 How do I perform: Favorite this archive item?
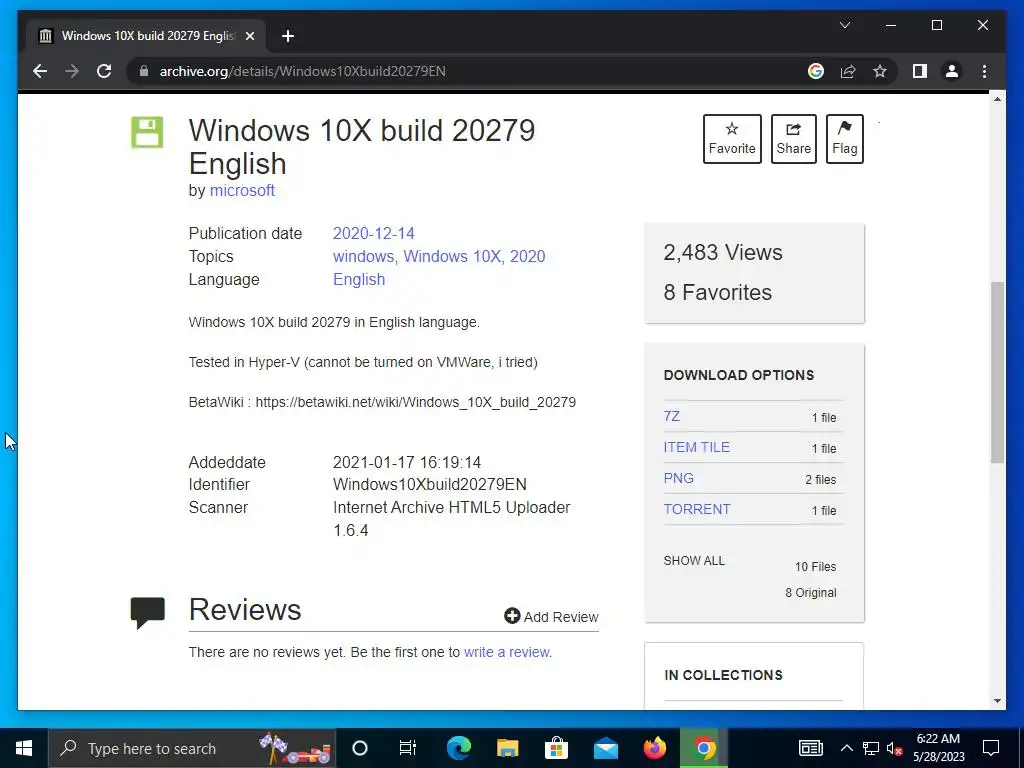[732, 138]
